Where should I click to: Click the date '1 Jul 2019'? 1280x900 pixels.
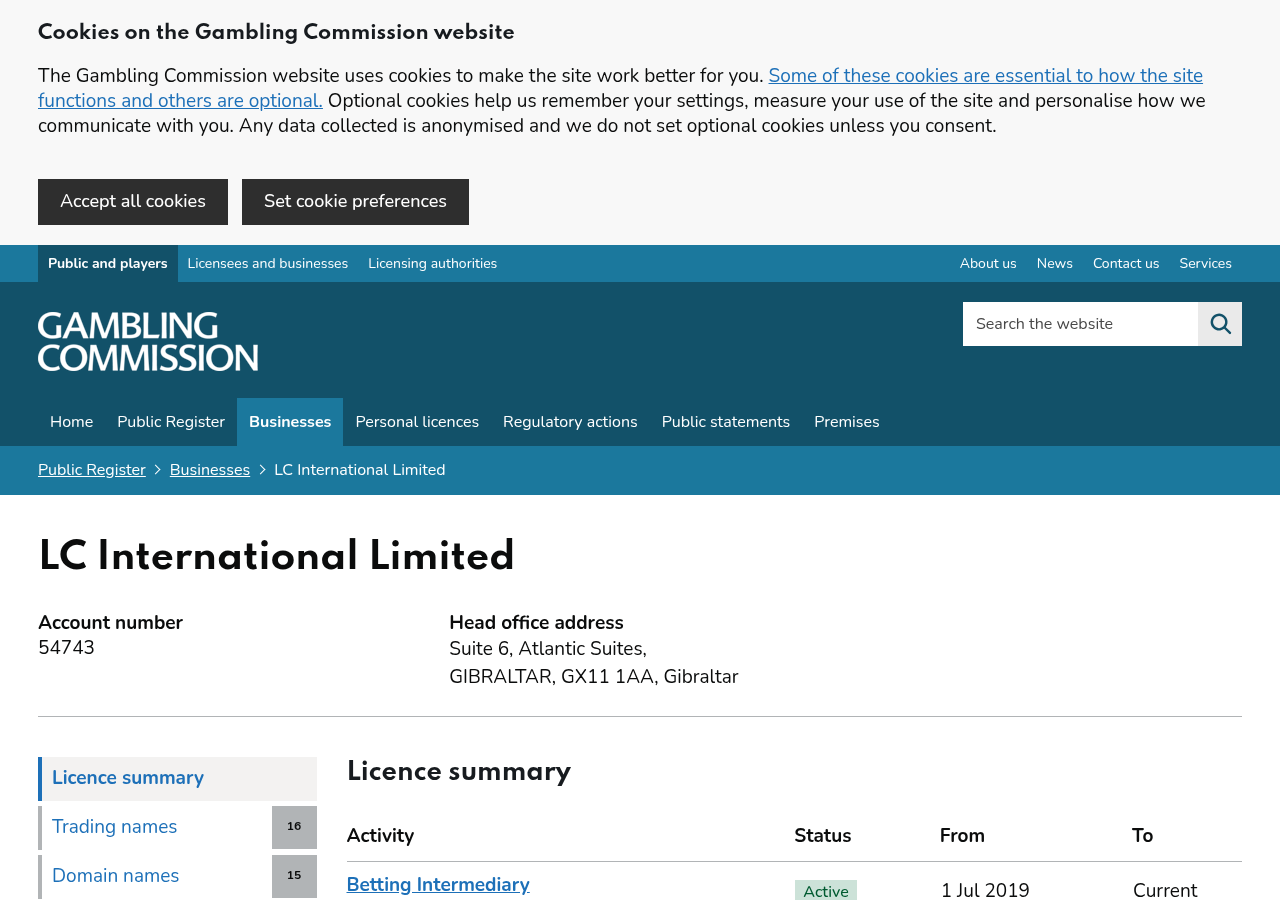click(x=985, y=890)
